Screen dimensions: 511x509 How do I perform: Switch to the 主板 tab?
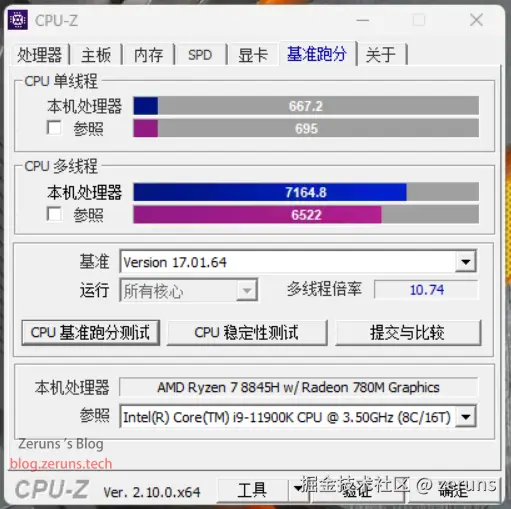coord(96,54)
